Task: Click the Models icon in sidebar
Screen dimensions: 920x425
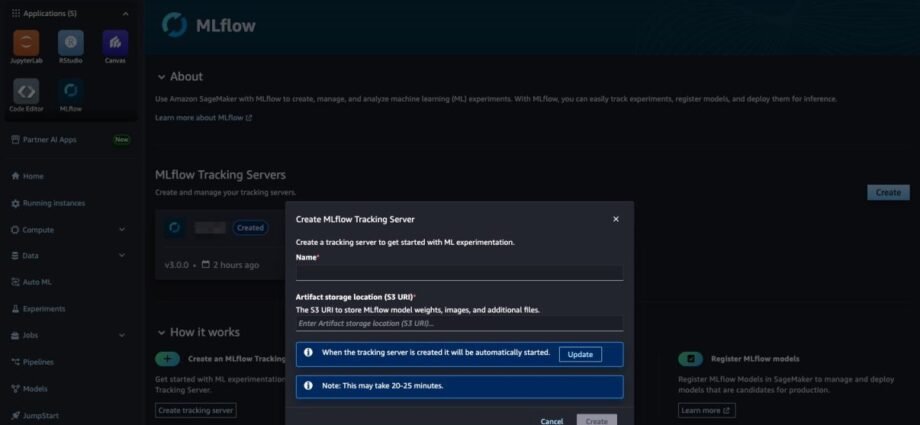Action: tap(16, 389)
